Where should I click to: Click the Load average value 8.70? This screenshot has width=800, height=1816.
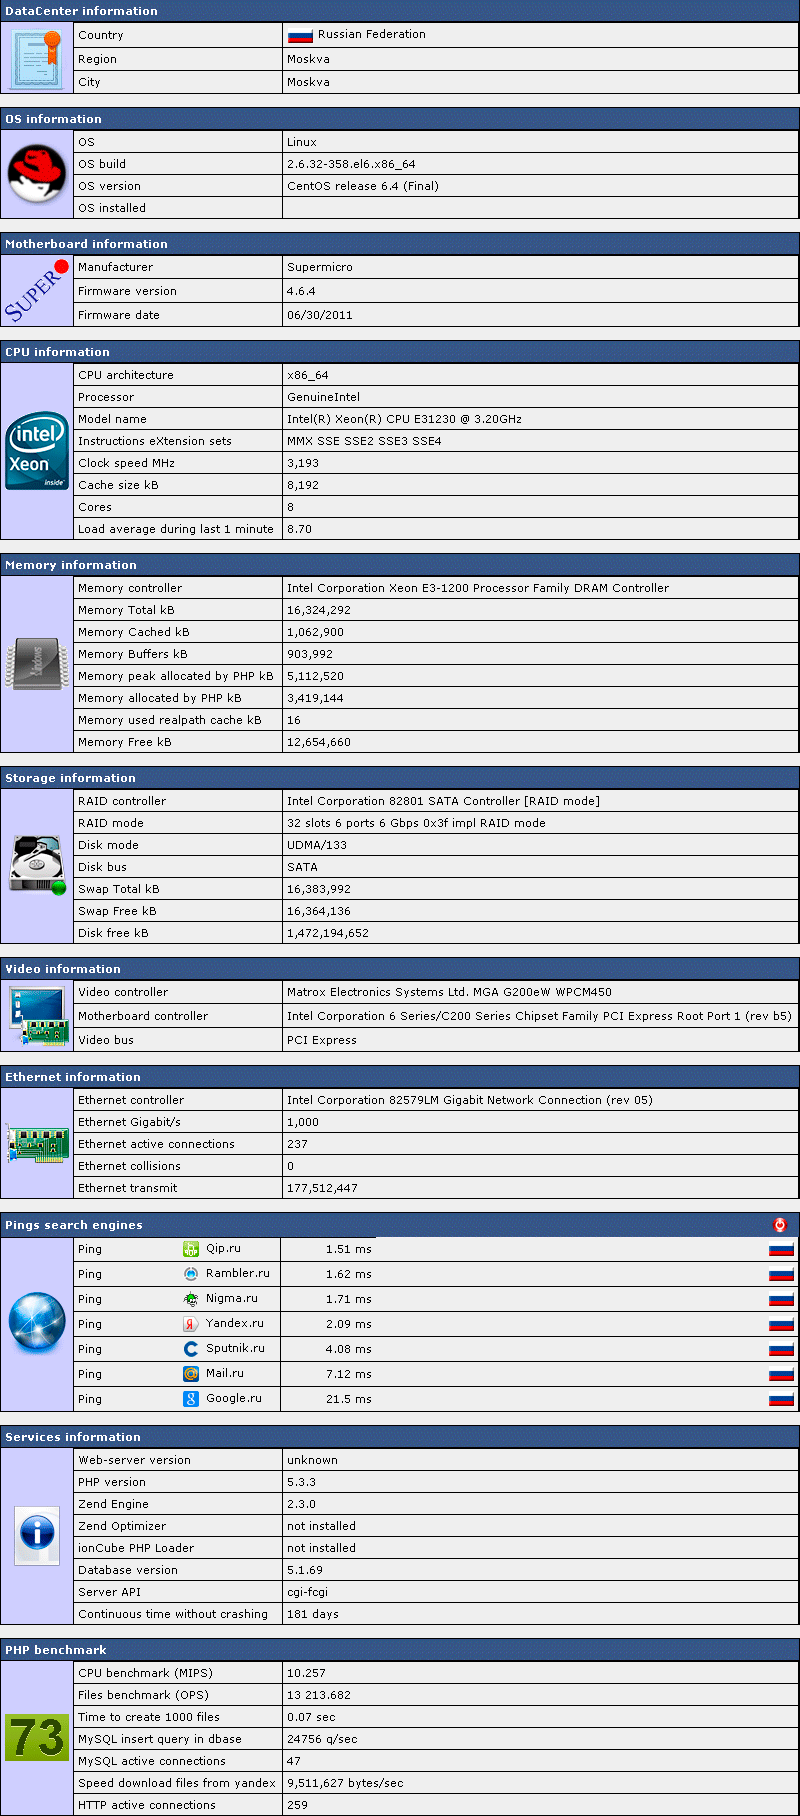coord(299,529)
